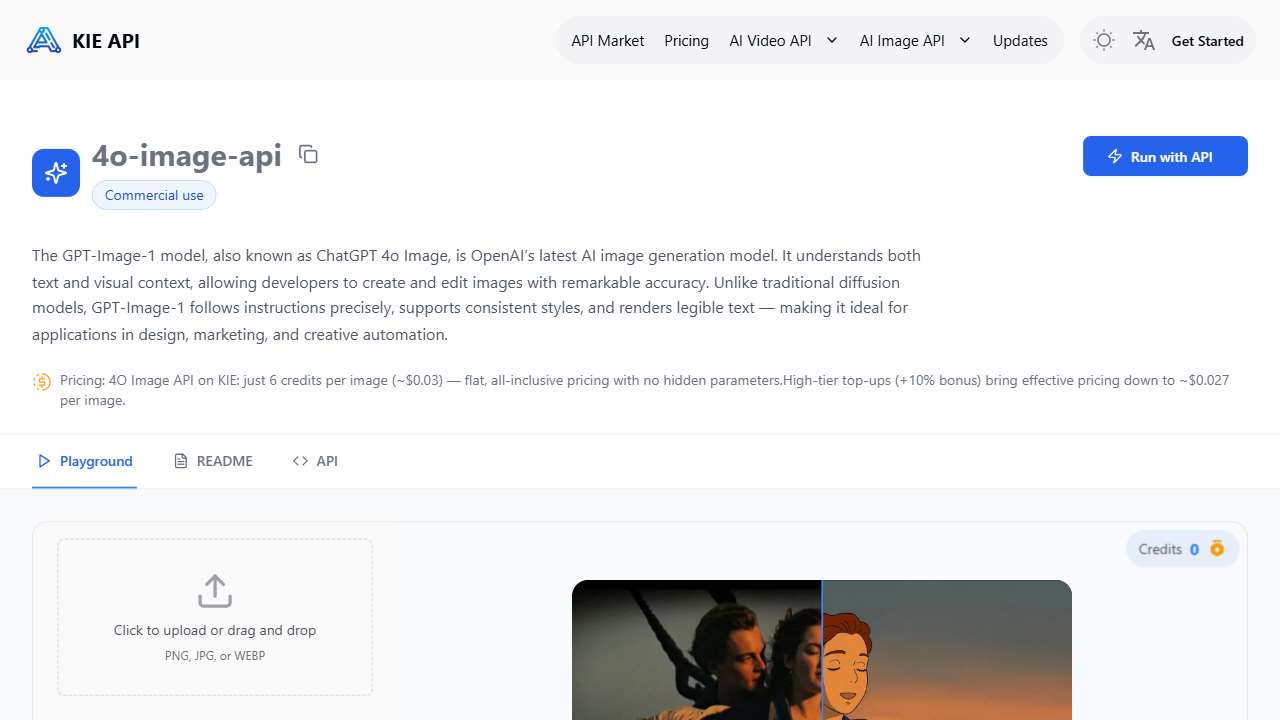1280x720 pixels.
Task: Select the Playground tab
Action: coord(85,461)
